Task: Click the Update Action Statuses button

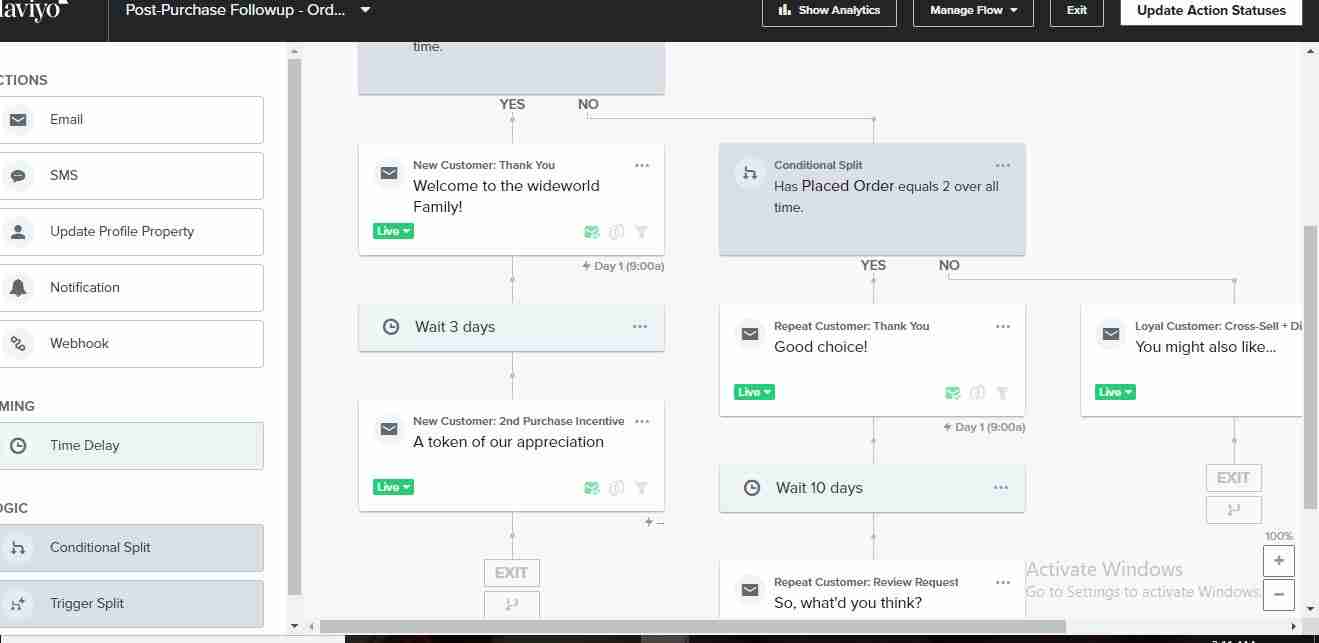Action: tap(1211, 11)
